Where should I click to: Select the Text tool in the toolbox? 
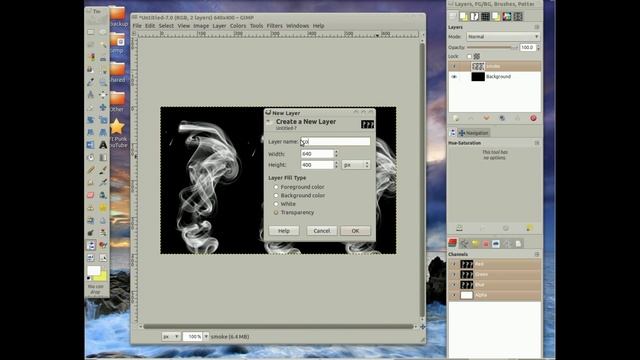point(103,144)
